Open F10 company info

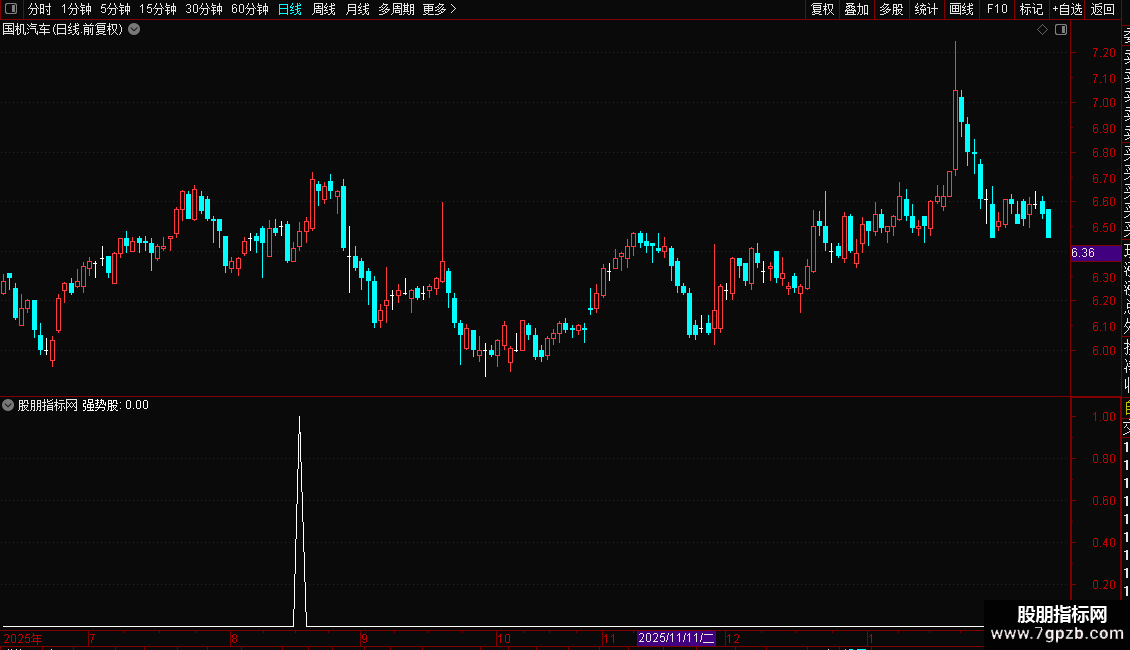(x=997, y=9)
